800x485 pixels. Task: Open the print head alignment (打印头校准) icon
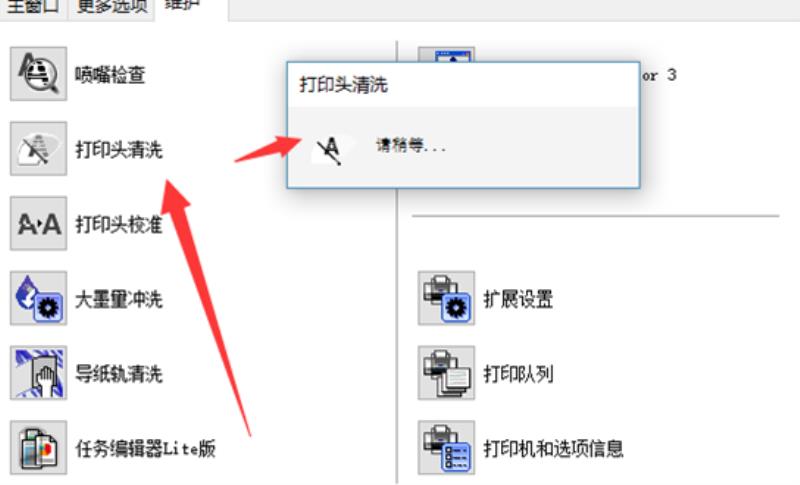[x=38, y=223]
